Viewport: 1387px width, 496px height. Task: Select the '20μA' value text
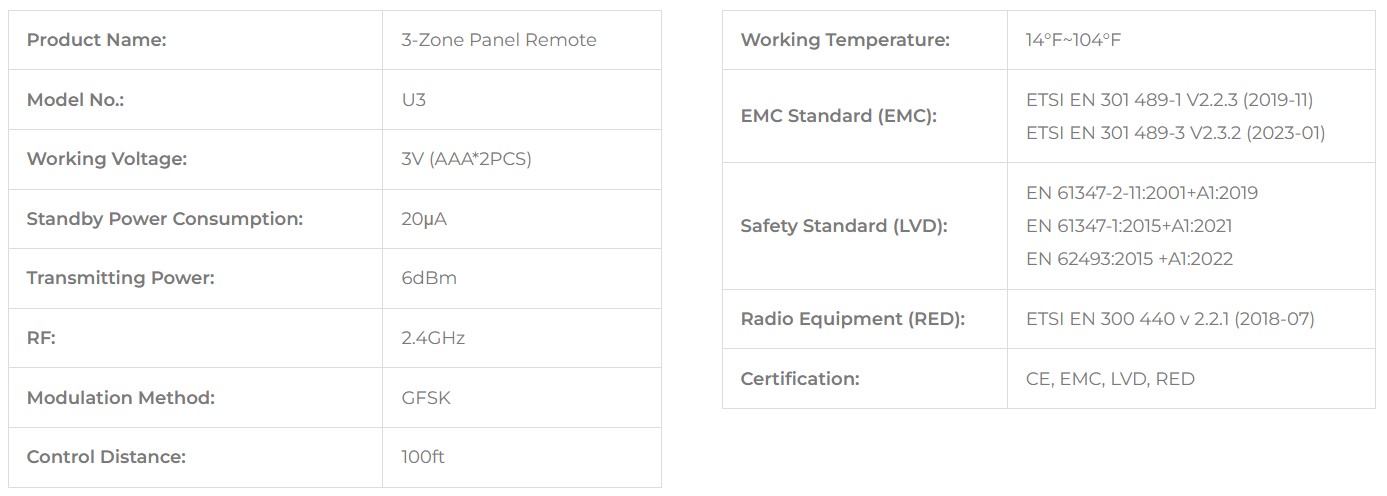click(424, 219)
